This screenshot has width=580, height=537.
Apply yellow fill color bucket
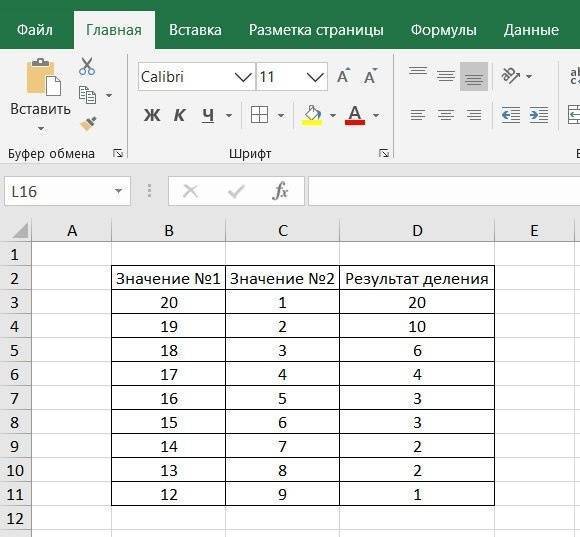(313, 115)
